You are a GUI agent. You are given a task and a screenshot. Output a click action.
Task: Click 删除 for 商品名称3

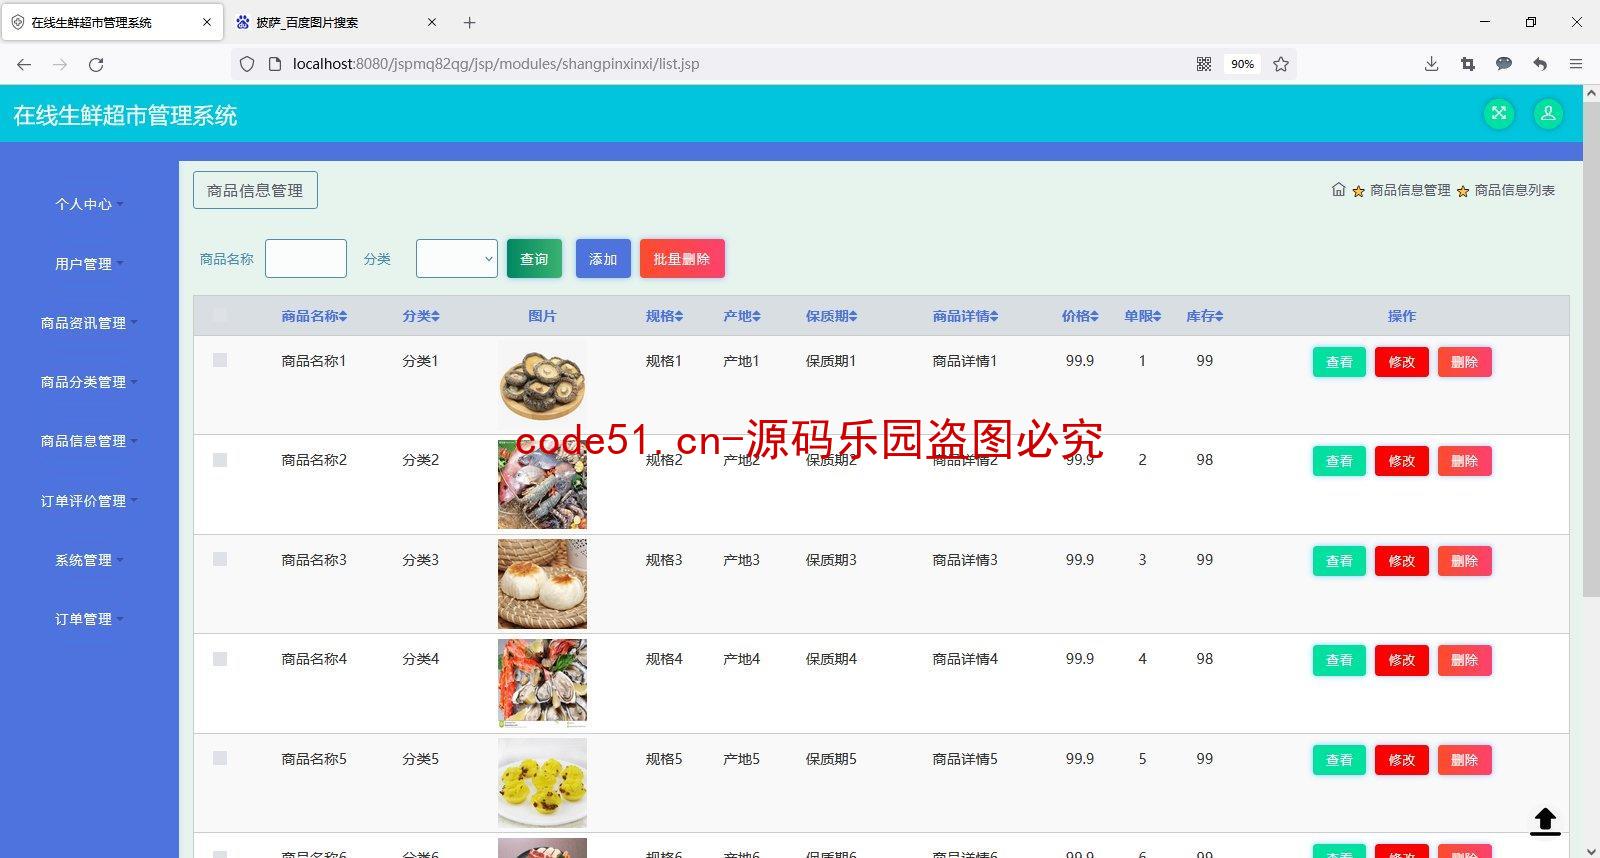[1465, 561]
